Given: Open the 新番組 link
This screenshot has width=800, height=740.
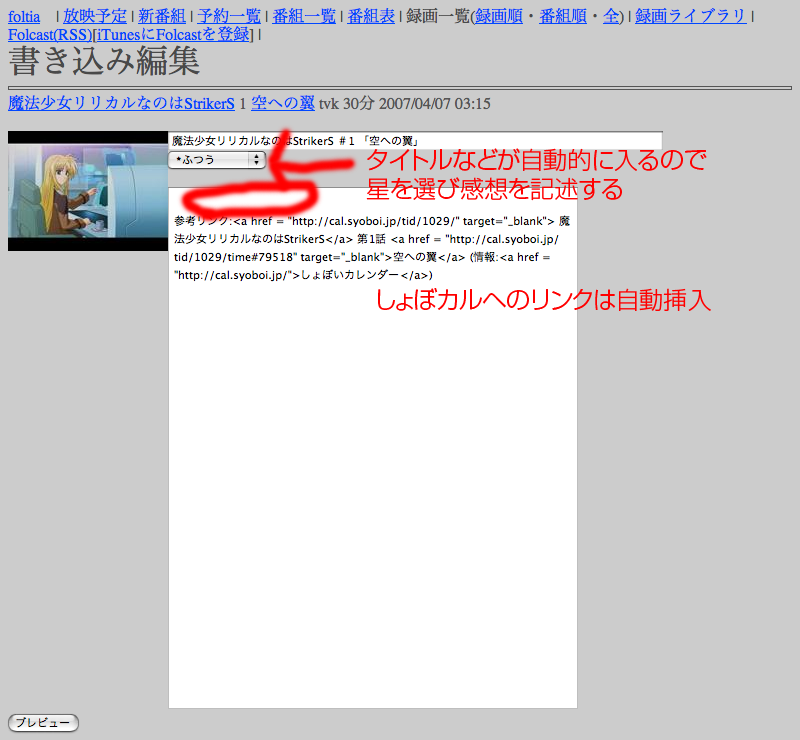Looking at the screenshot, I should point(162,16).
